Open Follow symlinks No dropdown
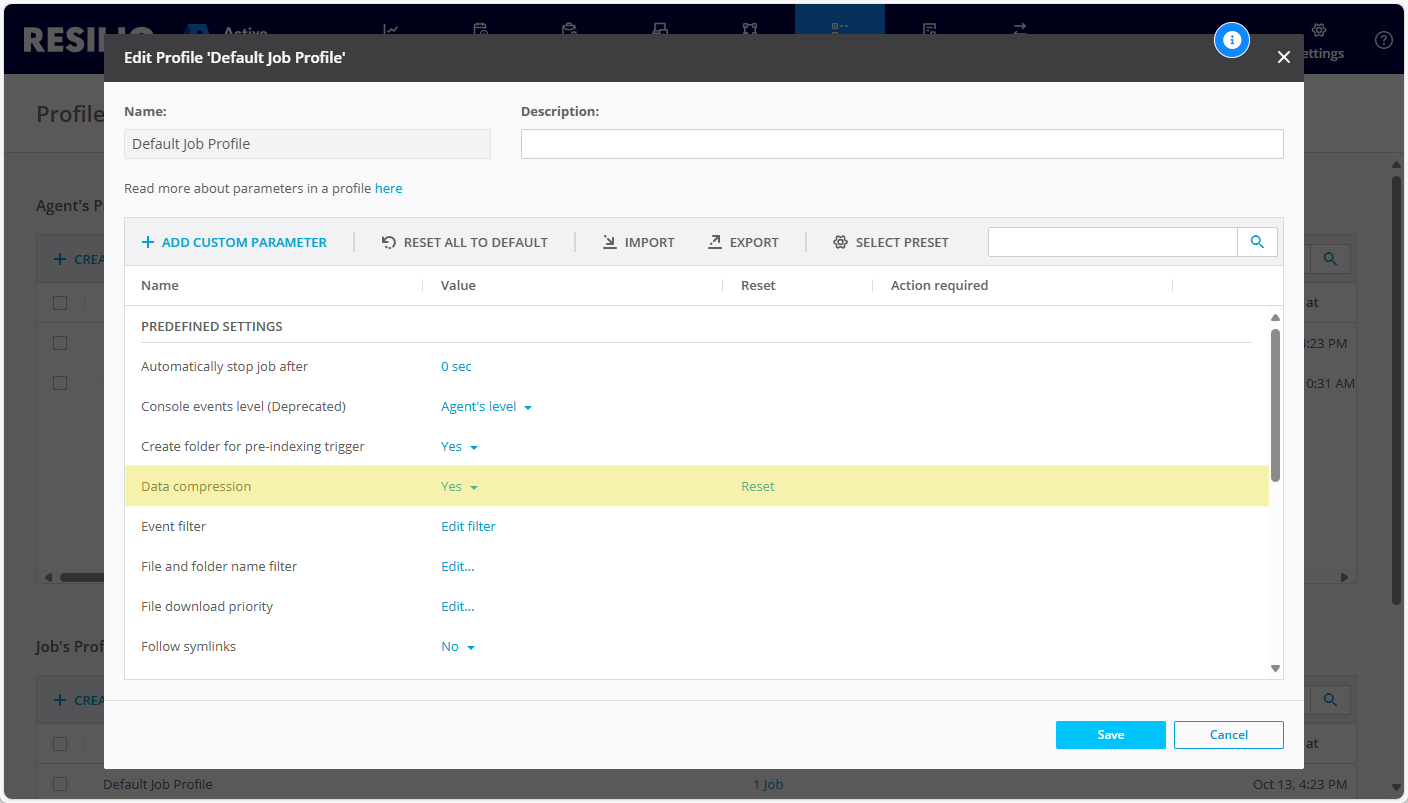Viewport: 1408px width, 803px height. point(457,647)
